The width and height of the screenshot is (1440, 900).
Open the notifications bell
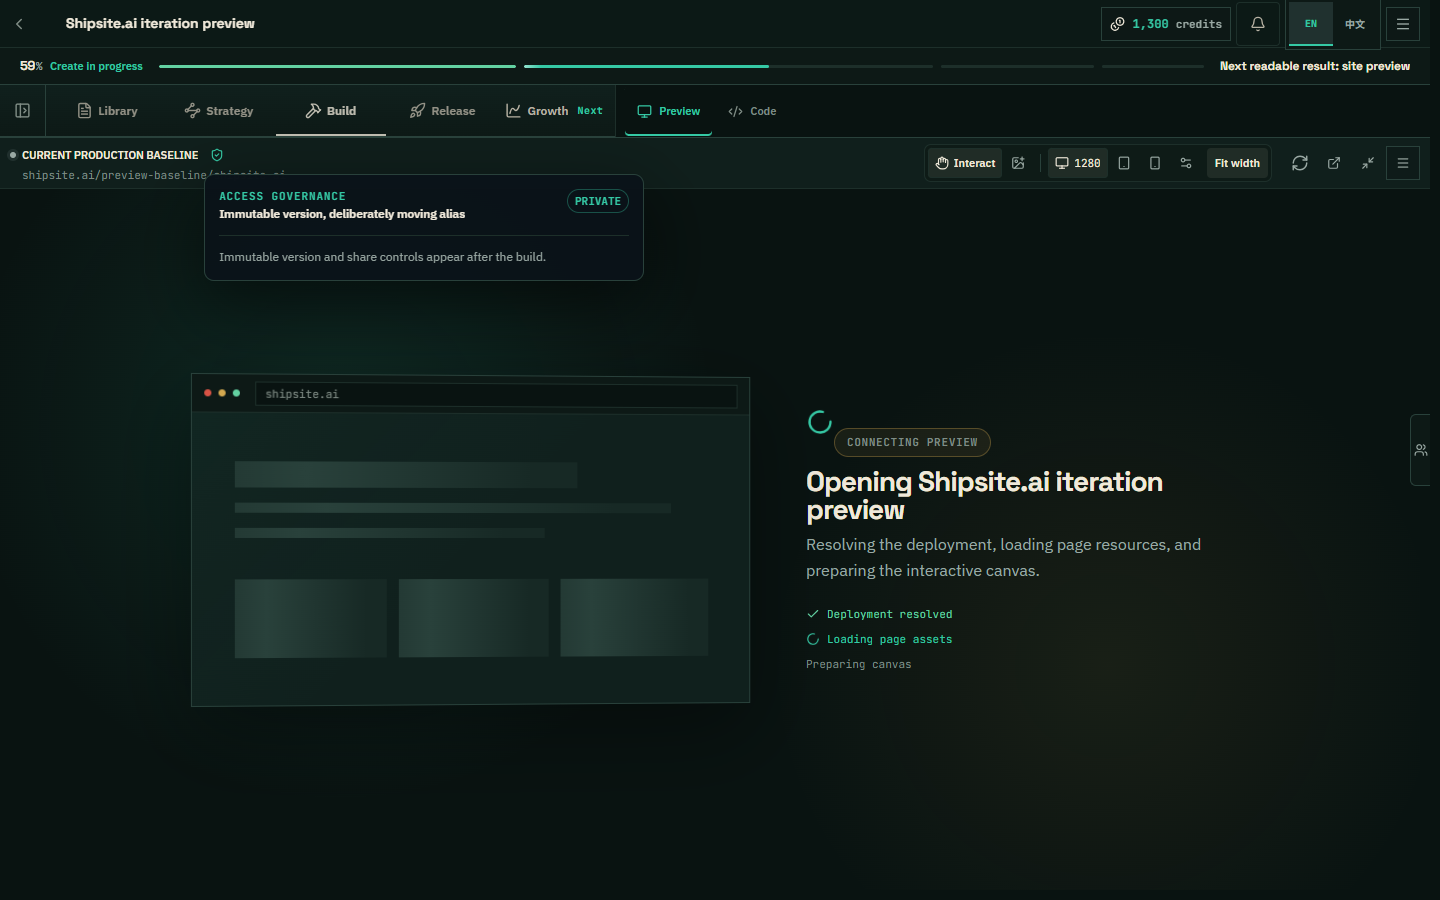[x=1258, y=24]
